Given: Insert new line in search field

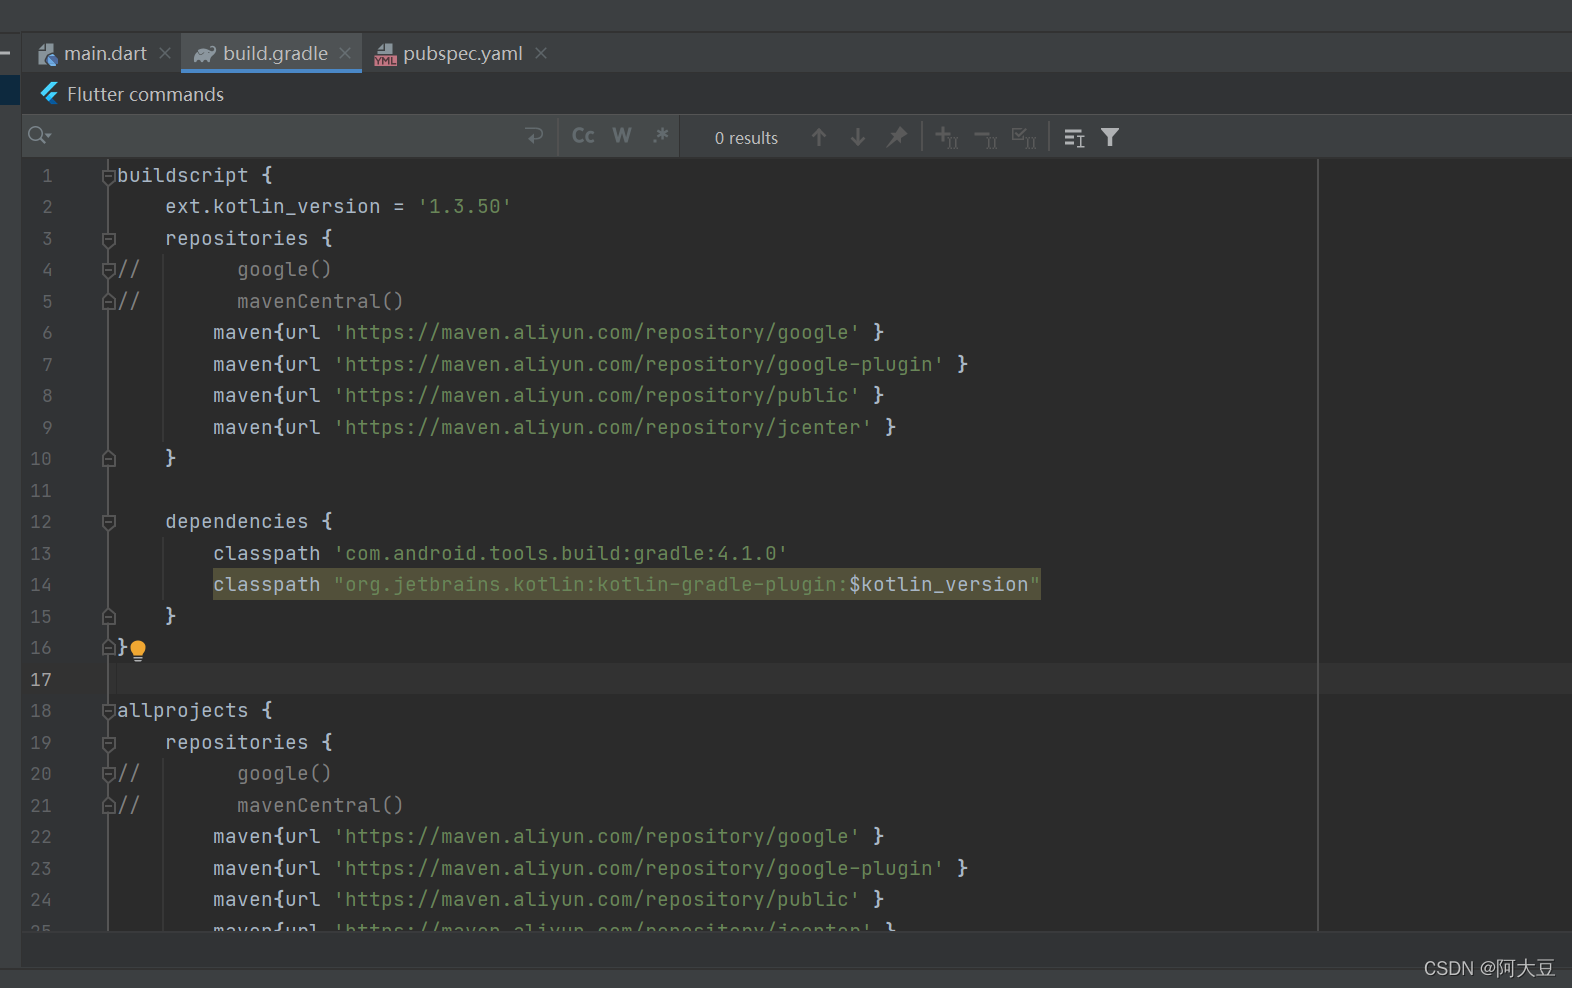Looking at the screenshot, I should (535, 136).
